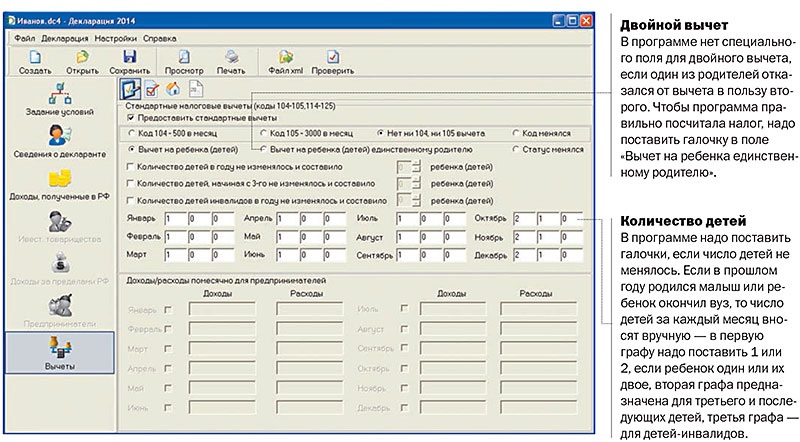Toggle Предоставить стандартные вычеты checkbox
800x442 pixels.
(132, 117)
